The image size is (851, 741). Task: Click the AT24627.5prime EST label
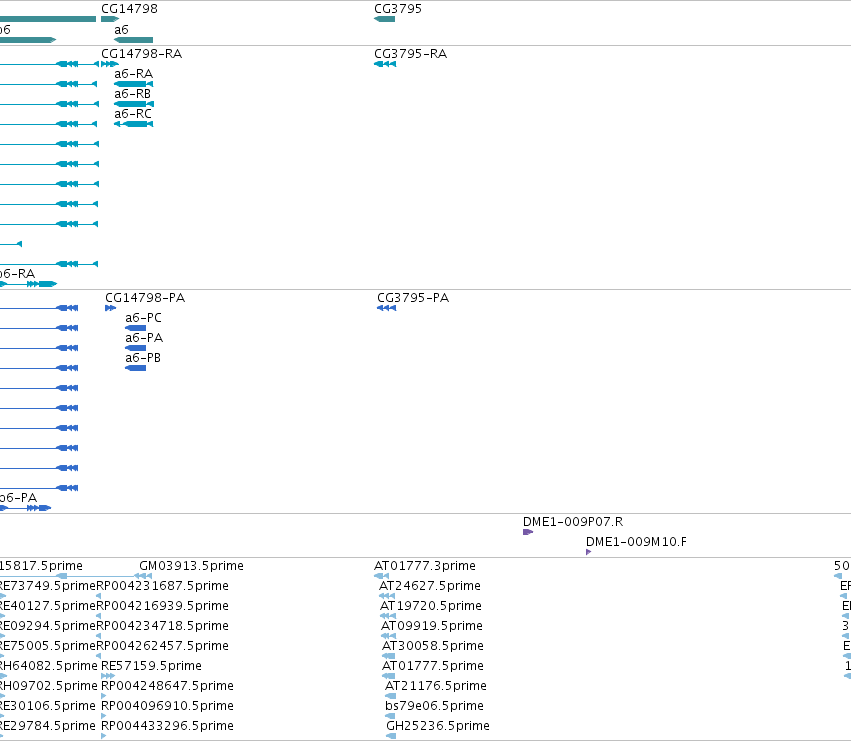(430, 586)
